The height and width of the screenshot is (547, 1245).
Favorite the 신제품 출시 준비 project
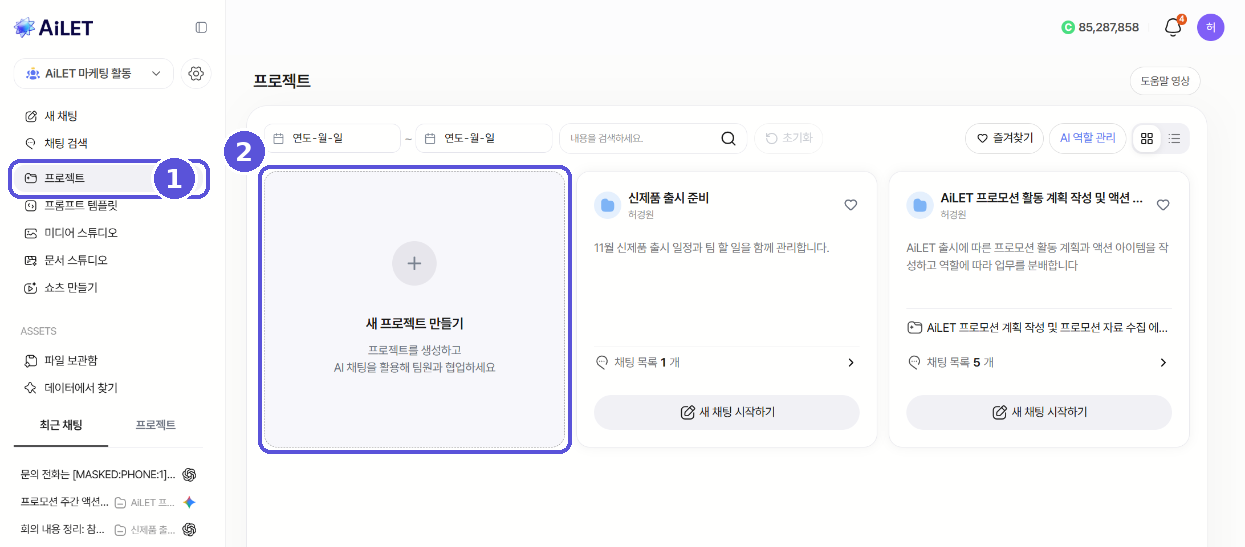pyautogui.click(x=851, y=205)
